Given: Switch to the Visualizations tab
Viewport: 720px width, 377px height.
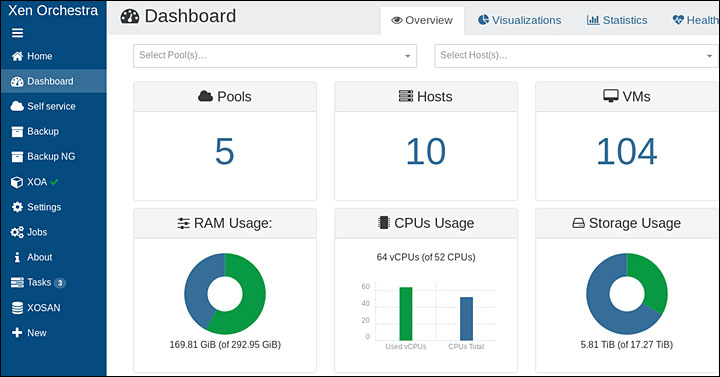Looking at the screenshot, I should (x=519, y=20).
